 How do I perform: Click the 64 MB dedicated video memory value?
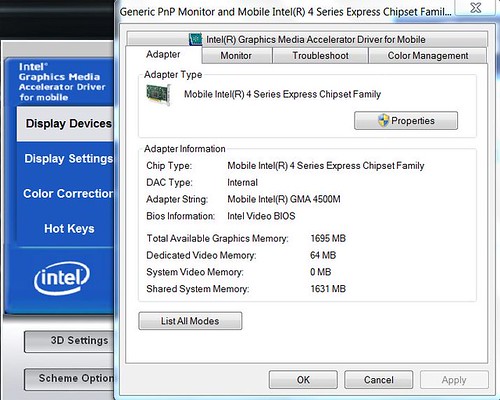pyautogui.click(x=323, y=255)
